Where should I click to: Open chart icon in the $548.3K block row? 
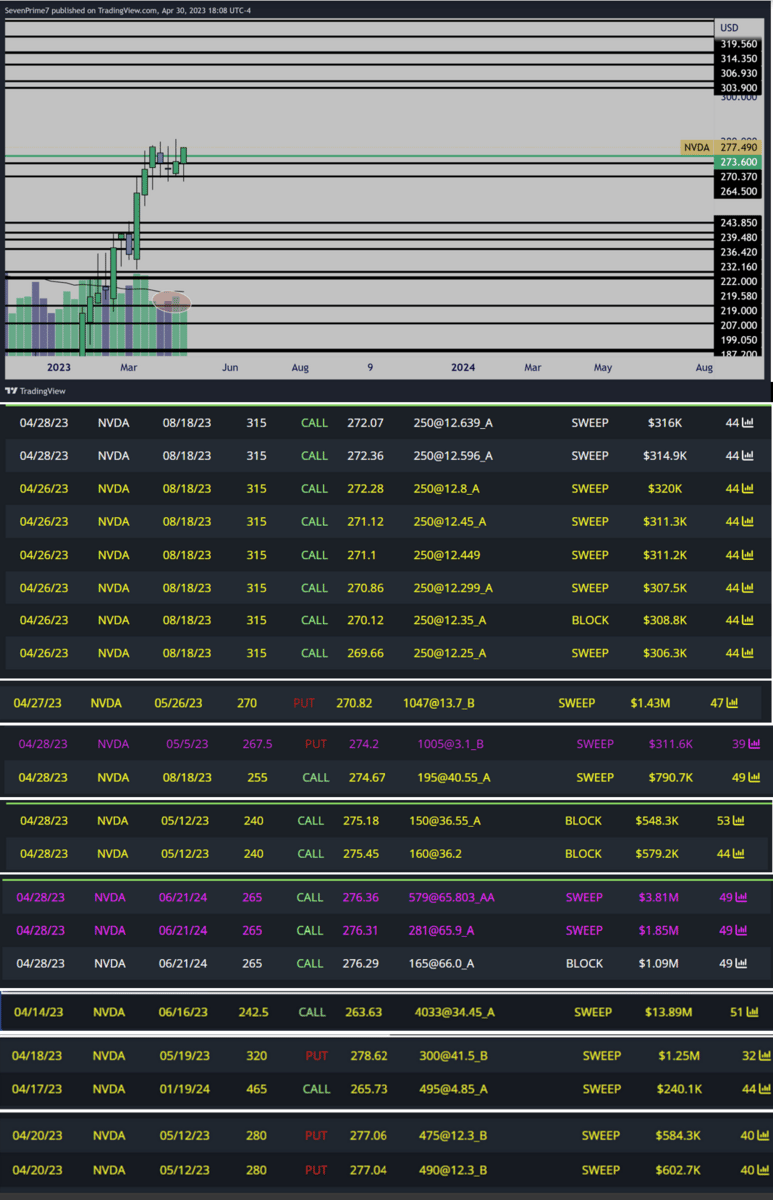[x=739, y=821]
